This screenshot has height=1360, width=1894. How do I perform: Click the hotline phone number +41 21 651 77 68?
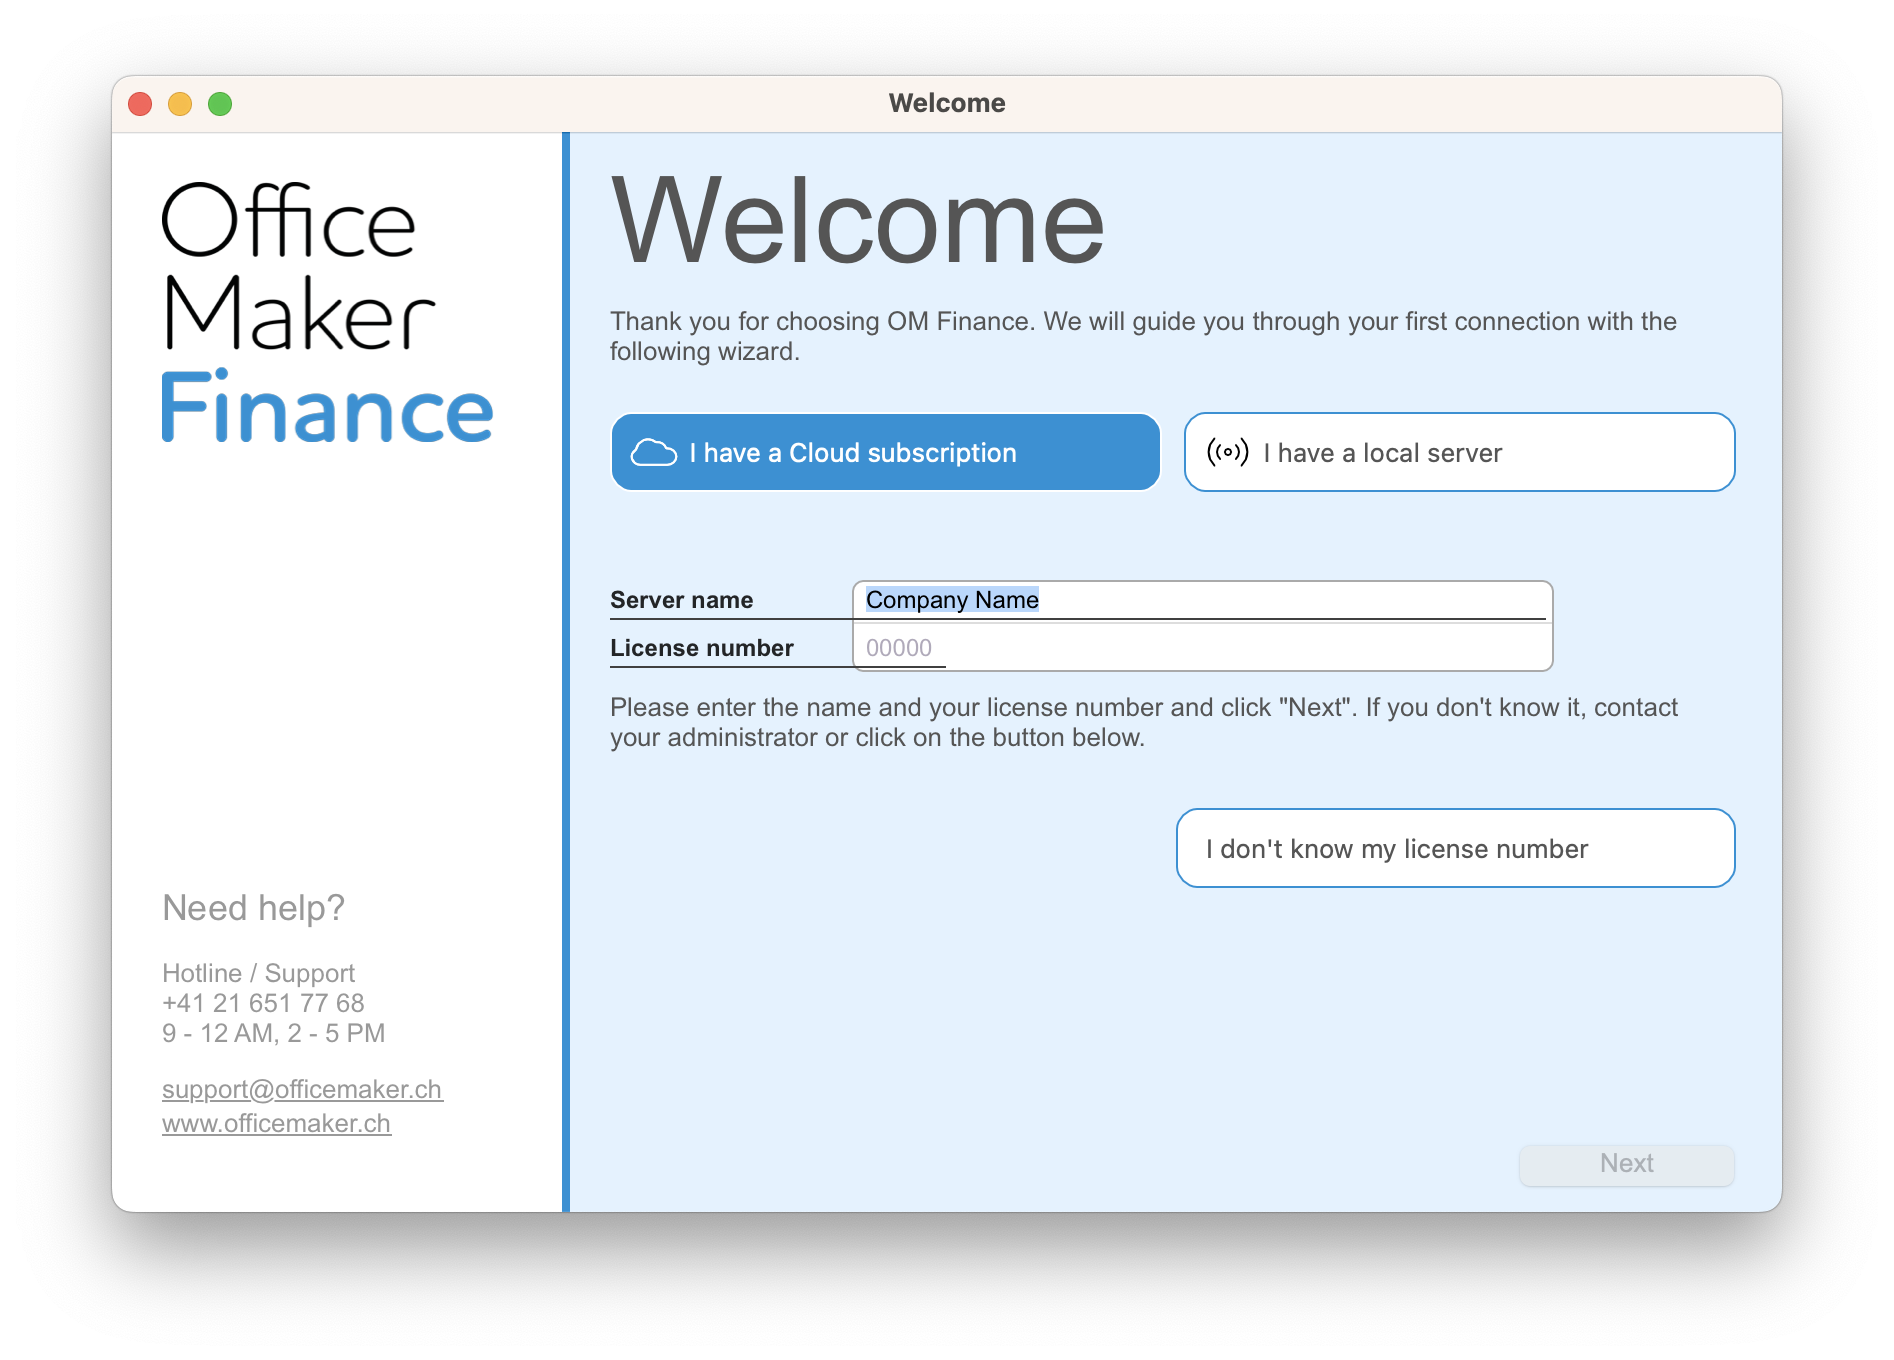(263, 1003)
